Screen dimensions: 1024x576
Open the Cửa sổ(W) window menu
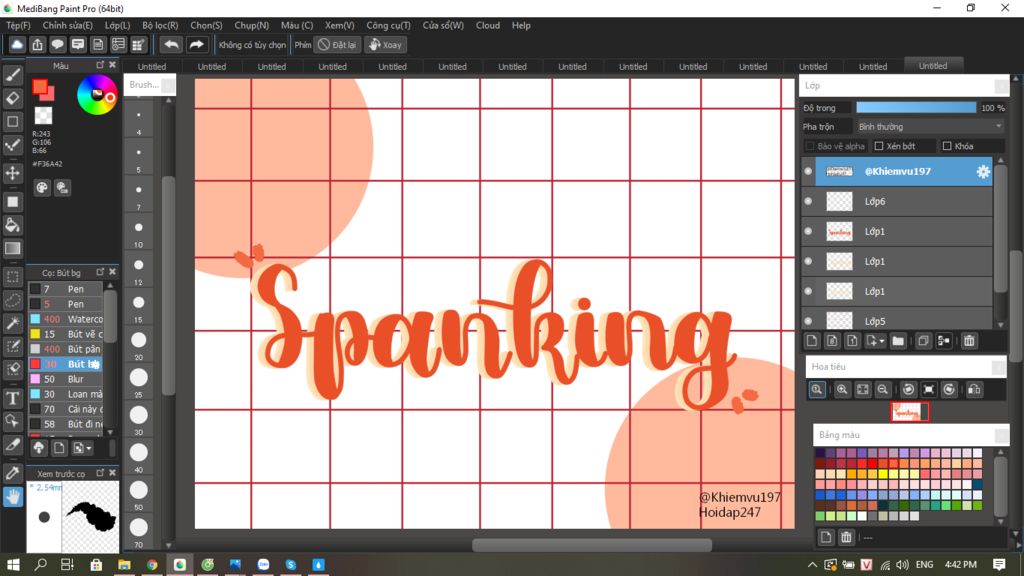(x=443, y=25)
